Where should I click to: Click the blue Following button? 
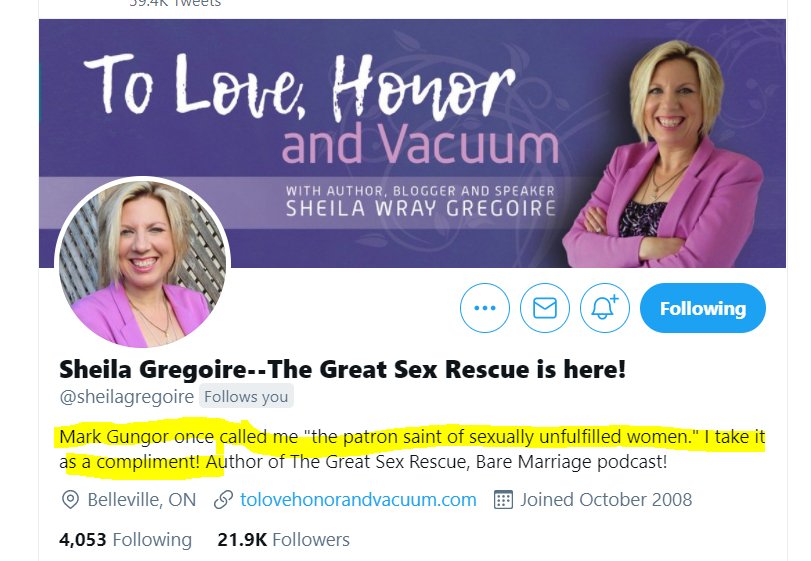point(702,308)
